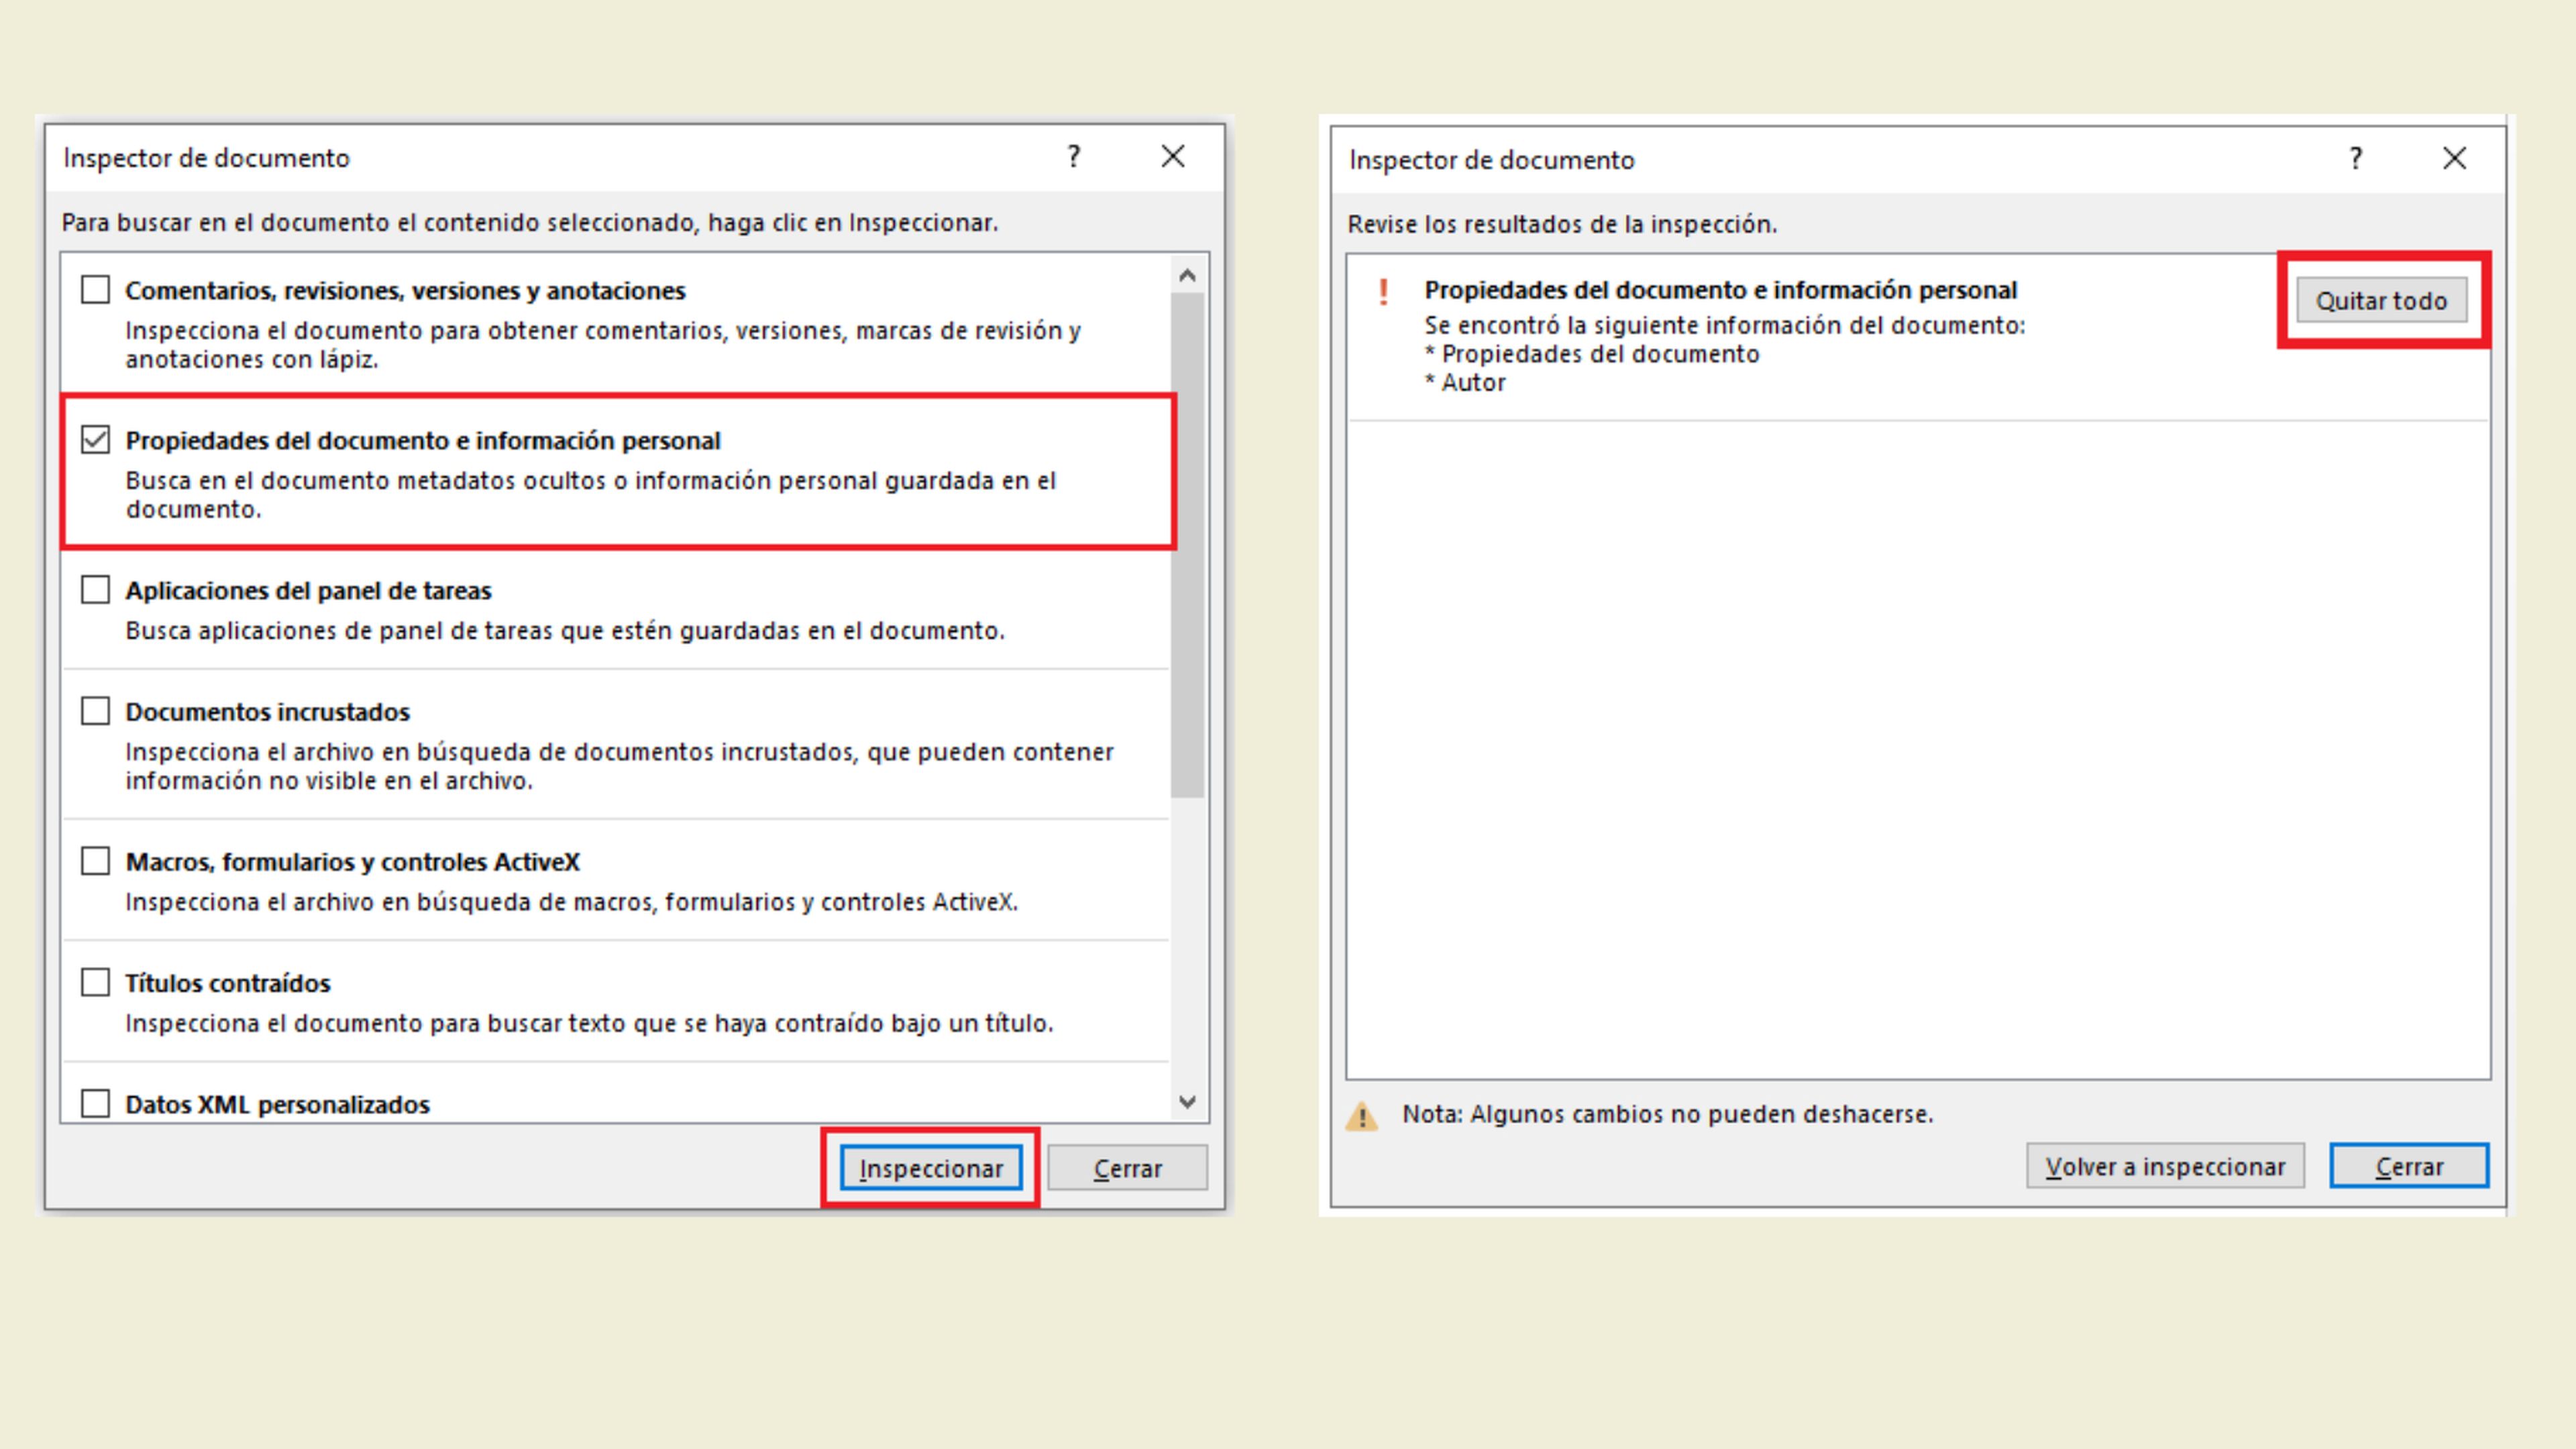This screenshot has height=1449, width=2576.
Task: Click Volver a inspeccionar button
Action: click(x=2165, y=1166)
